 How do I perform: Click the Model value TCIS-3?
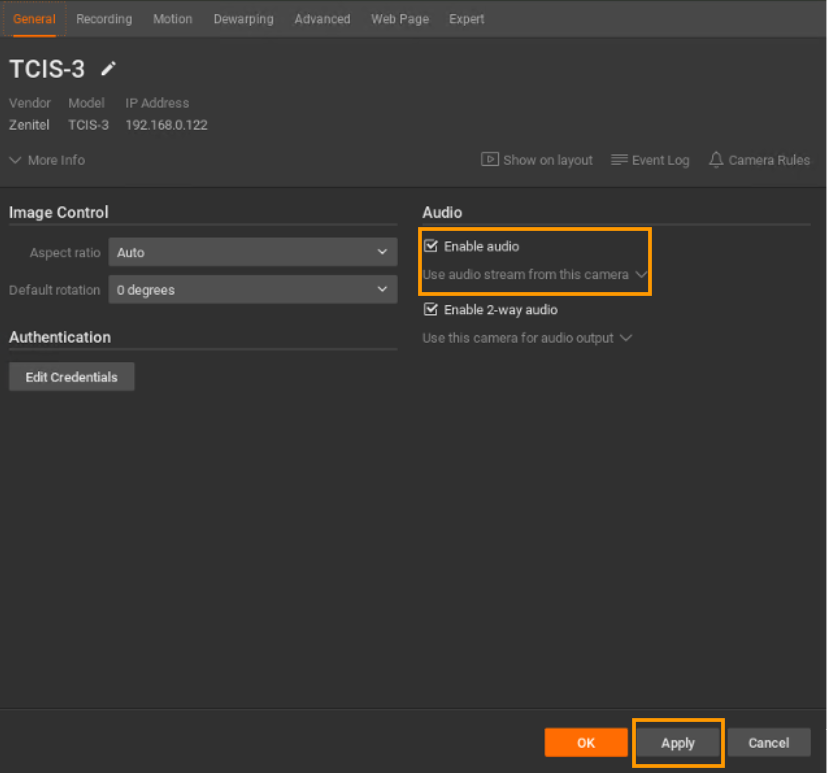point(88,125)
